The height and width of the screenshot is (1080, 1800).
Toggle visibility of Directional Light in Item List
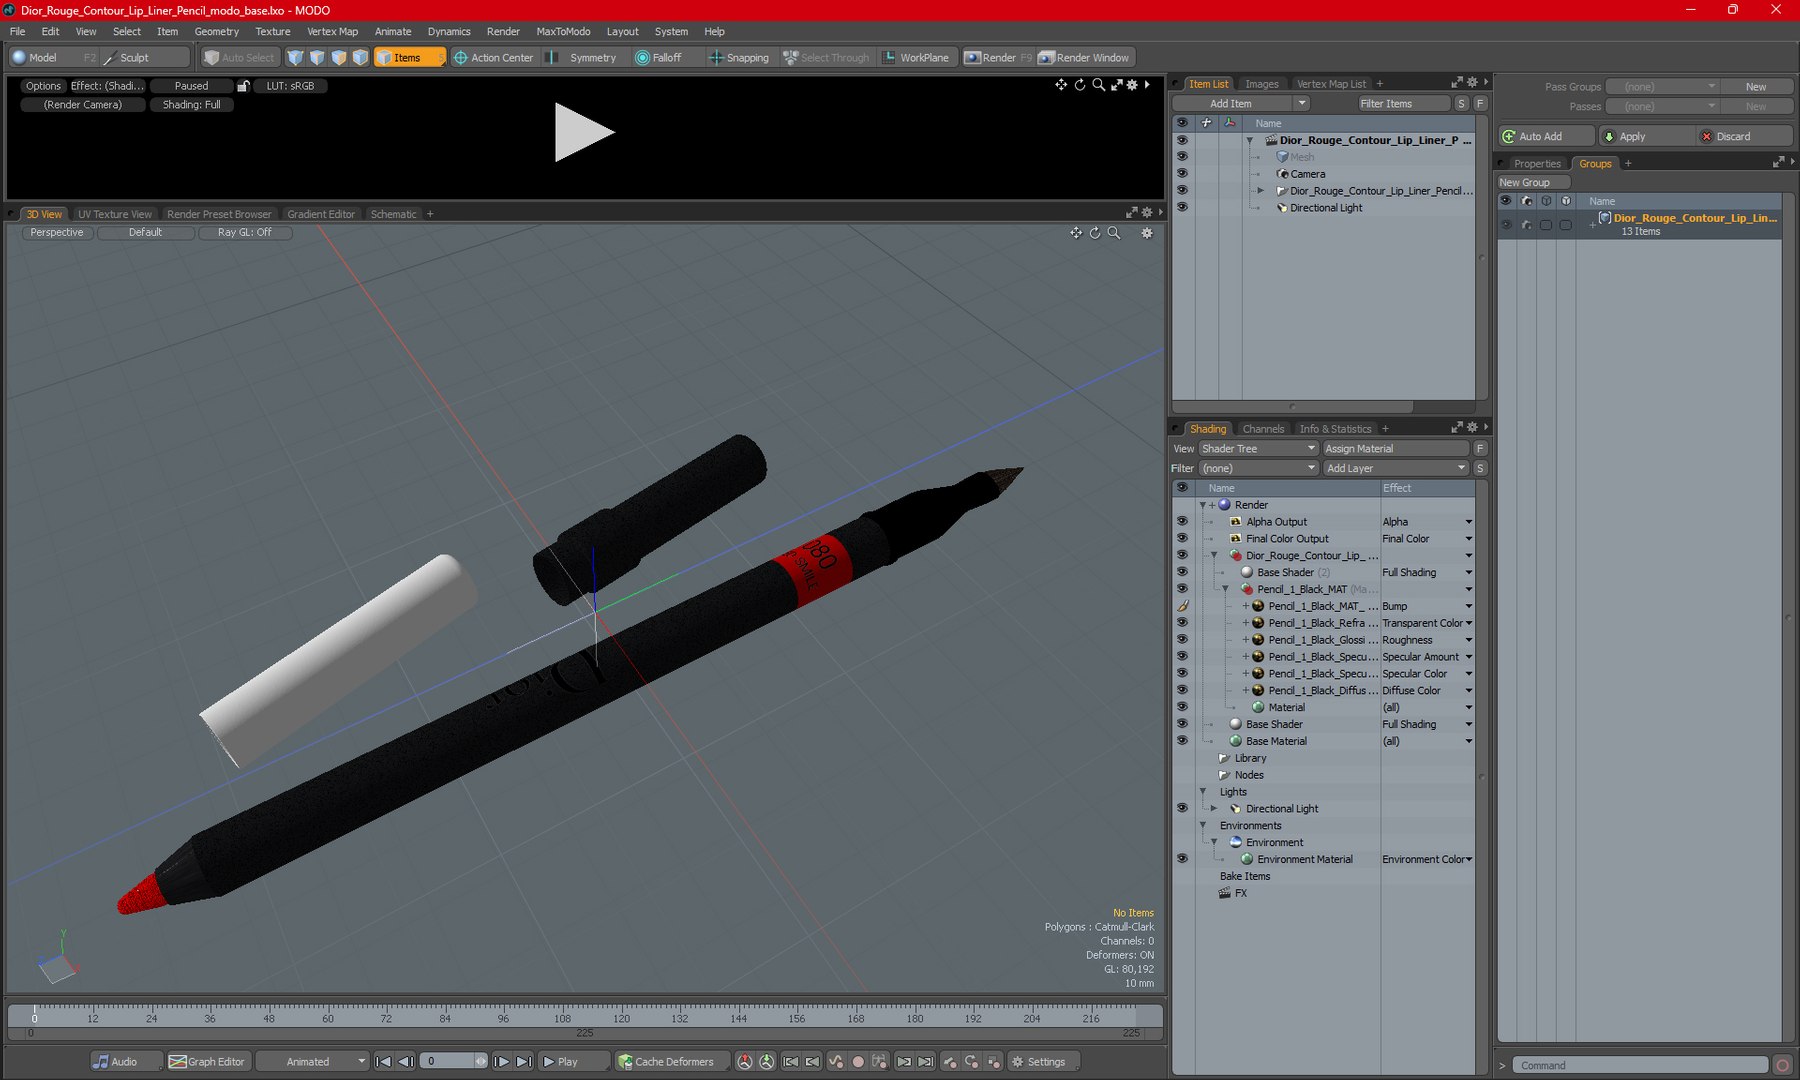point(1182,208)
